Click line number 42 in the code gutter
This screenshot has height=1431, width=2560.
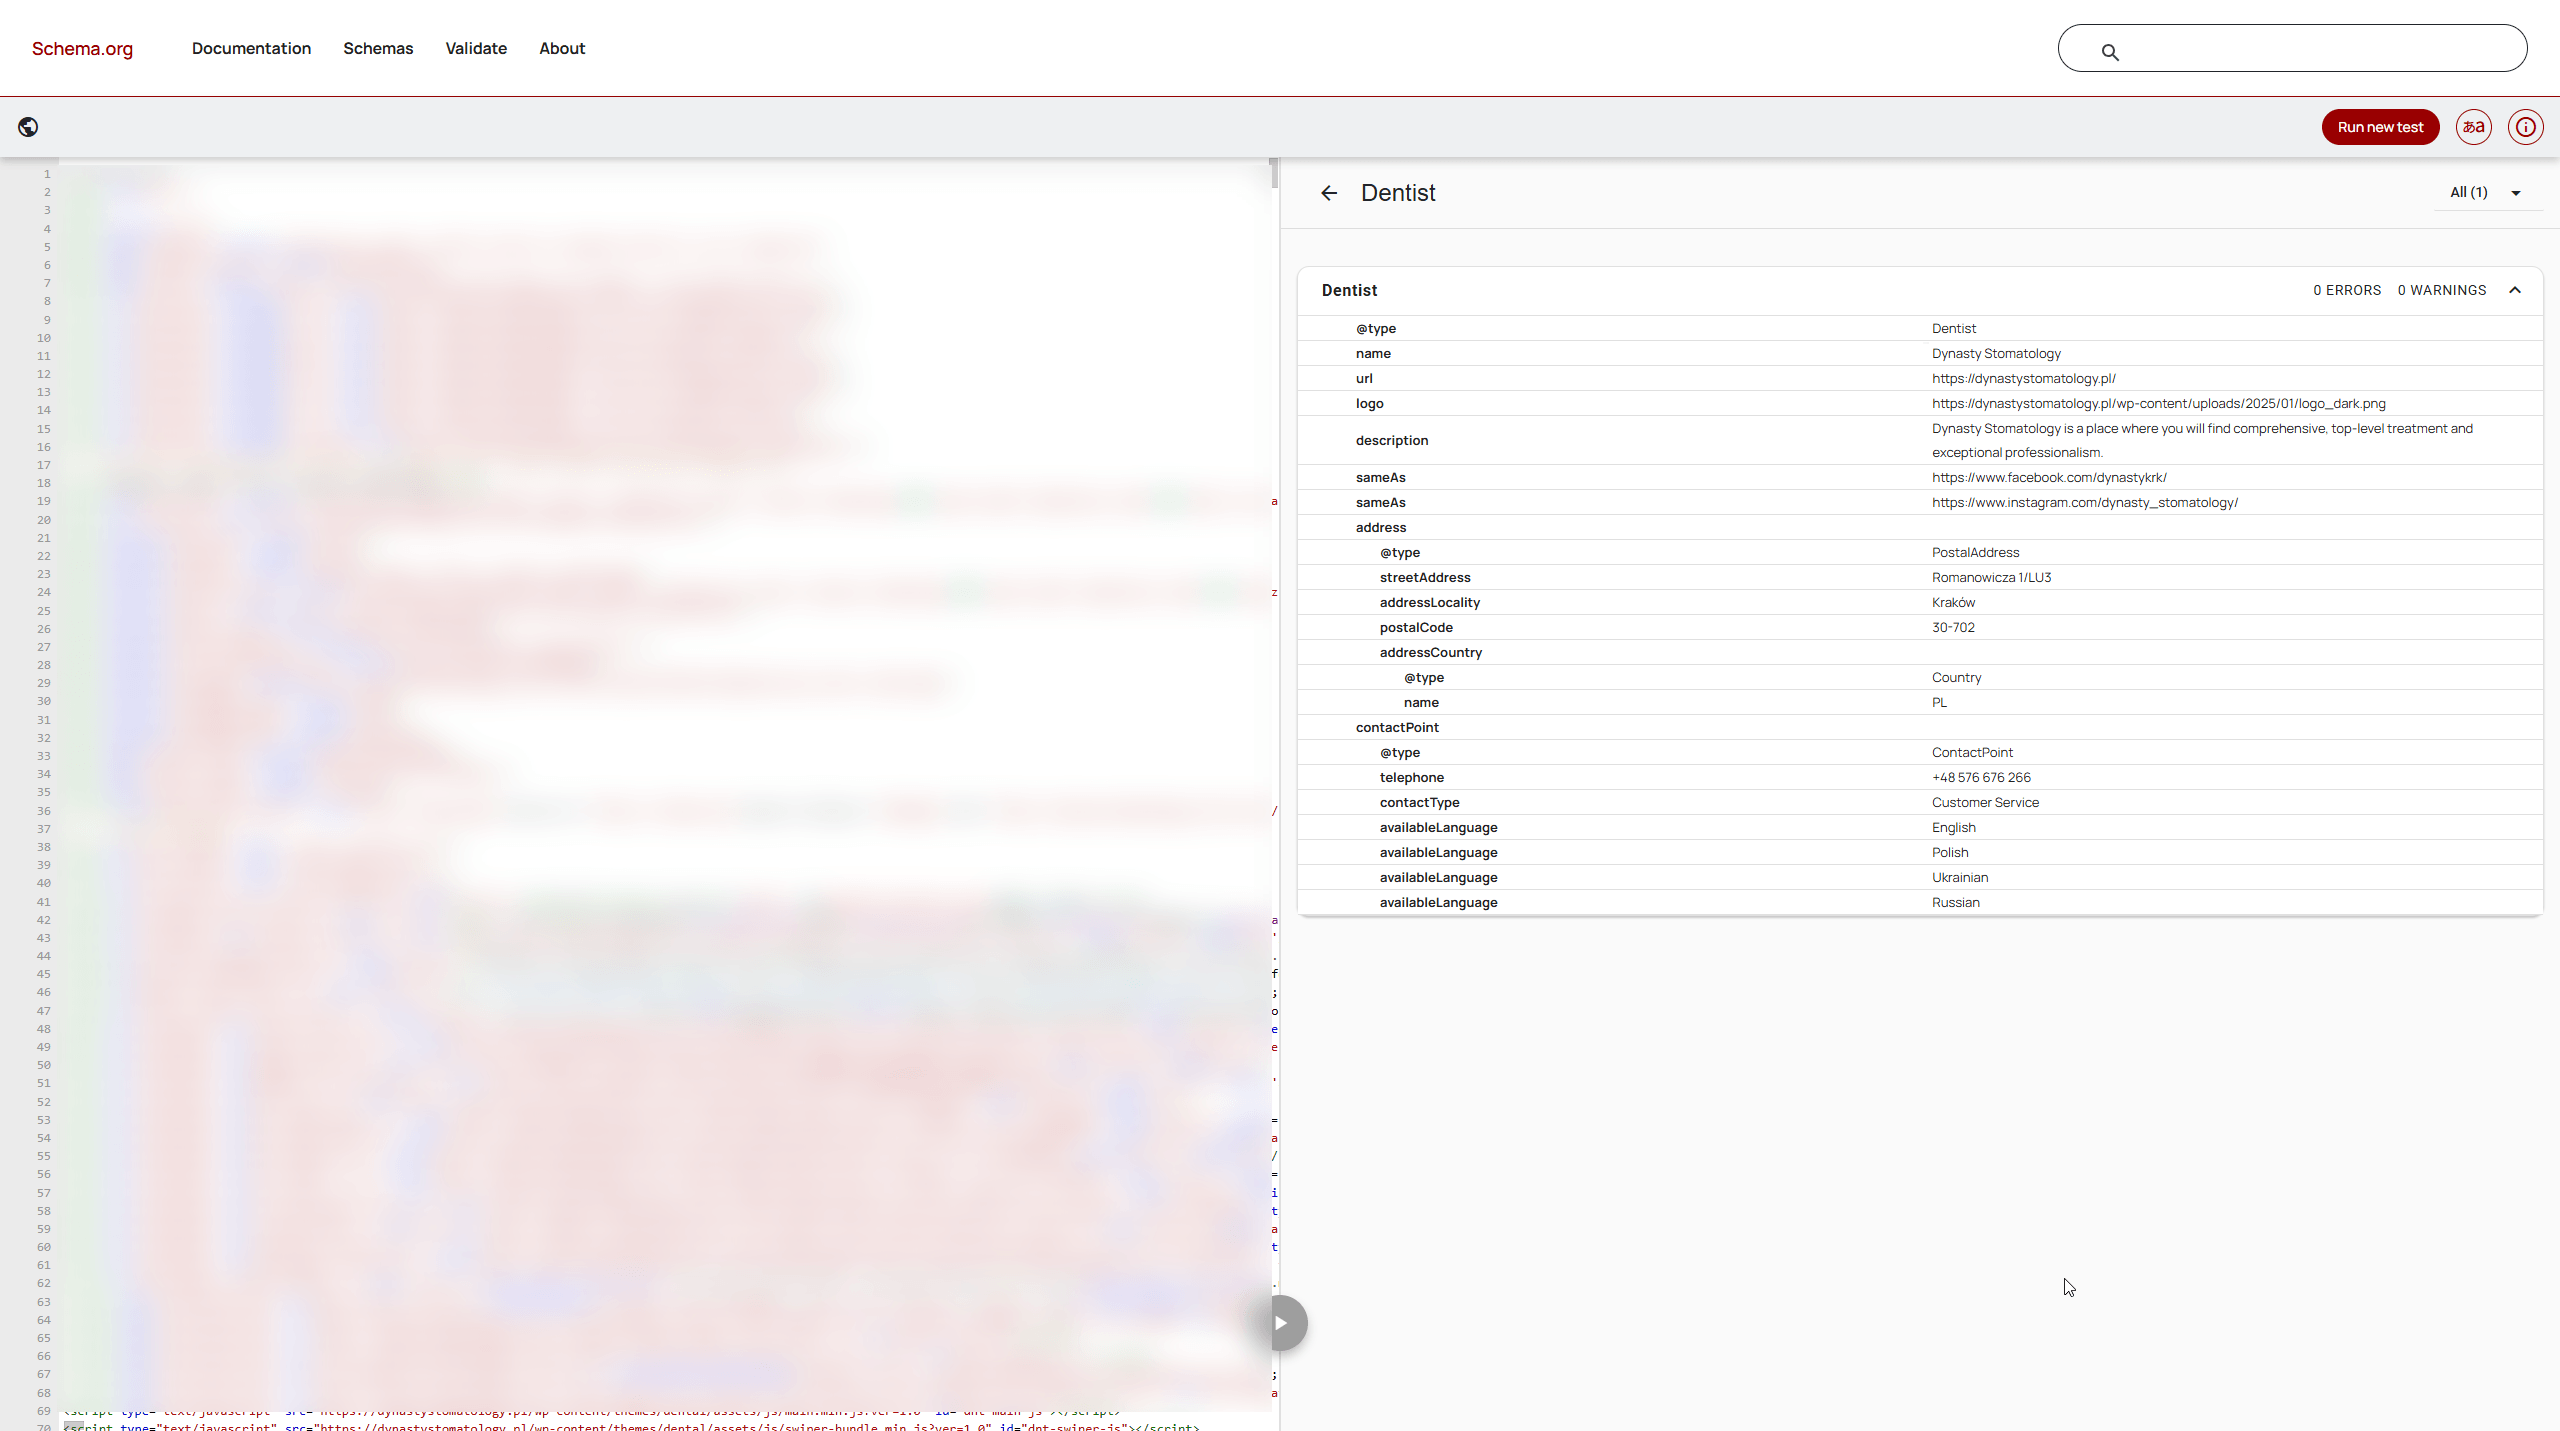pos(44,920)
